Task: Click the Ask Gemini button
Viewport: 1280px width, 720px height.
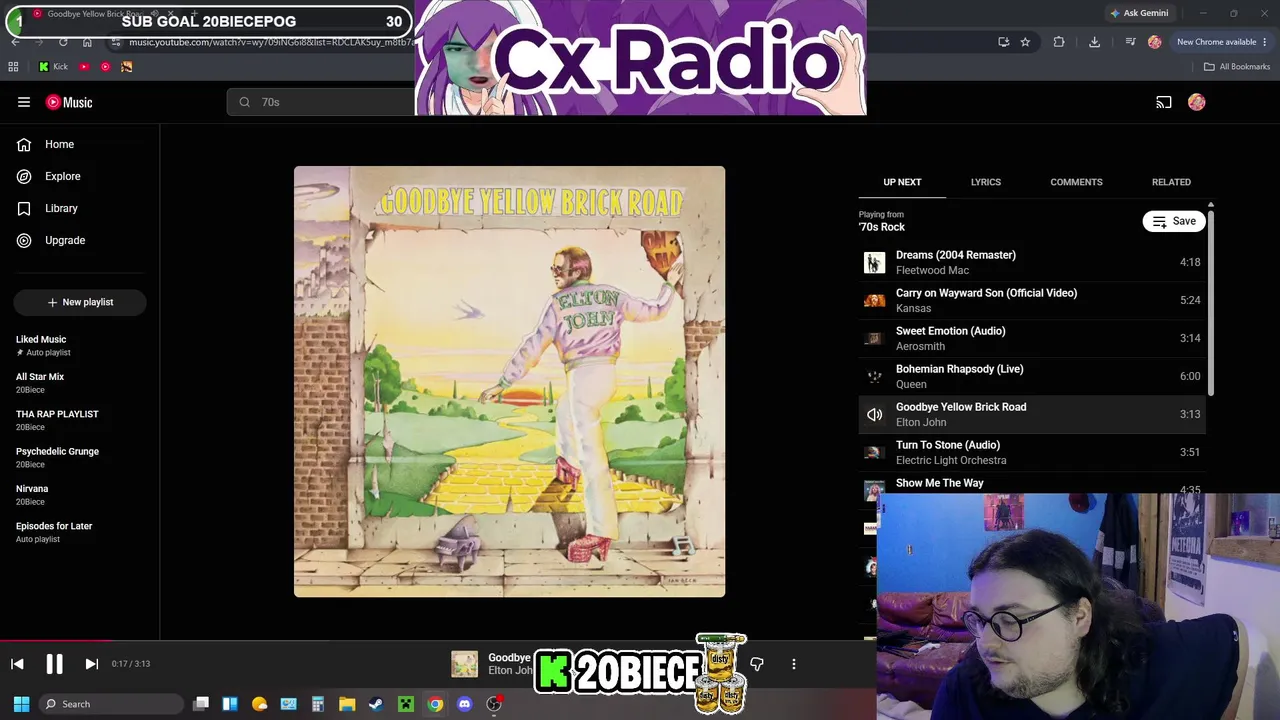Action: point(1139,13)
